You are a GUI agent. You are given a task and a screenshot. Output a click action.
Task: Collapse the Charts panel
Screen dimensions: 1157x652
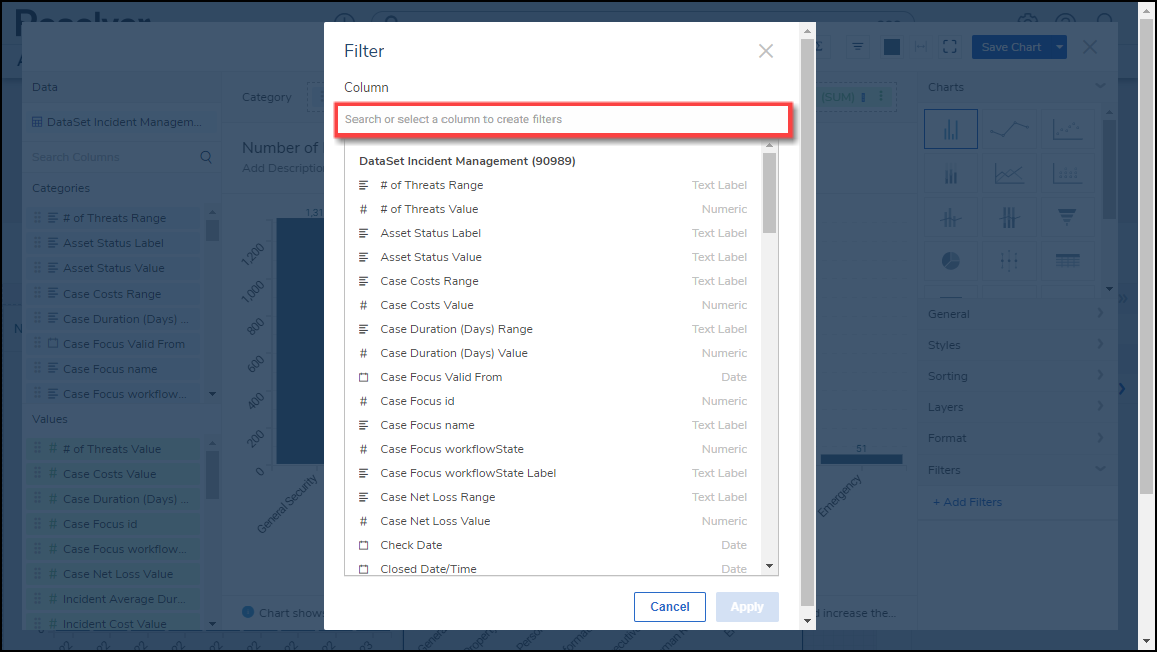click(x=1101, y=87)
